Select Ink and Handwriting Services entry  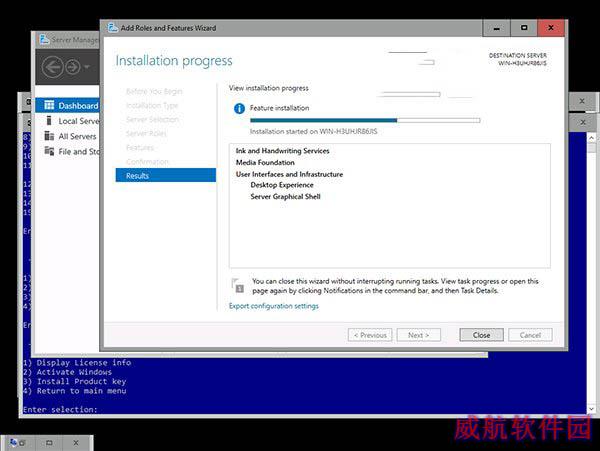click(x=282, y=151)
